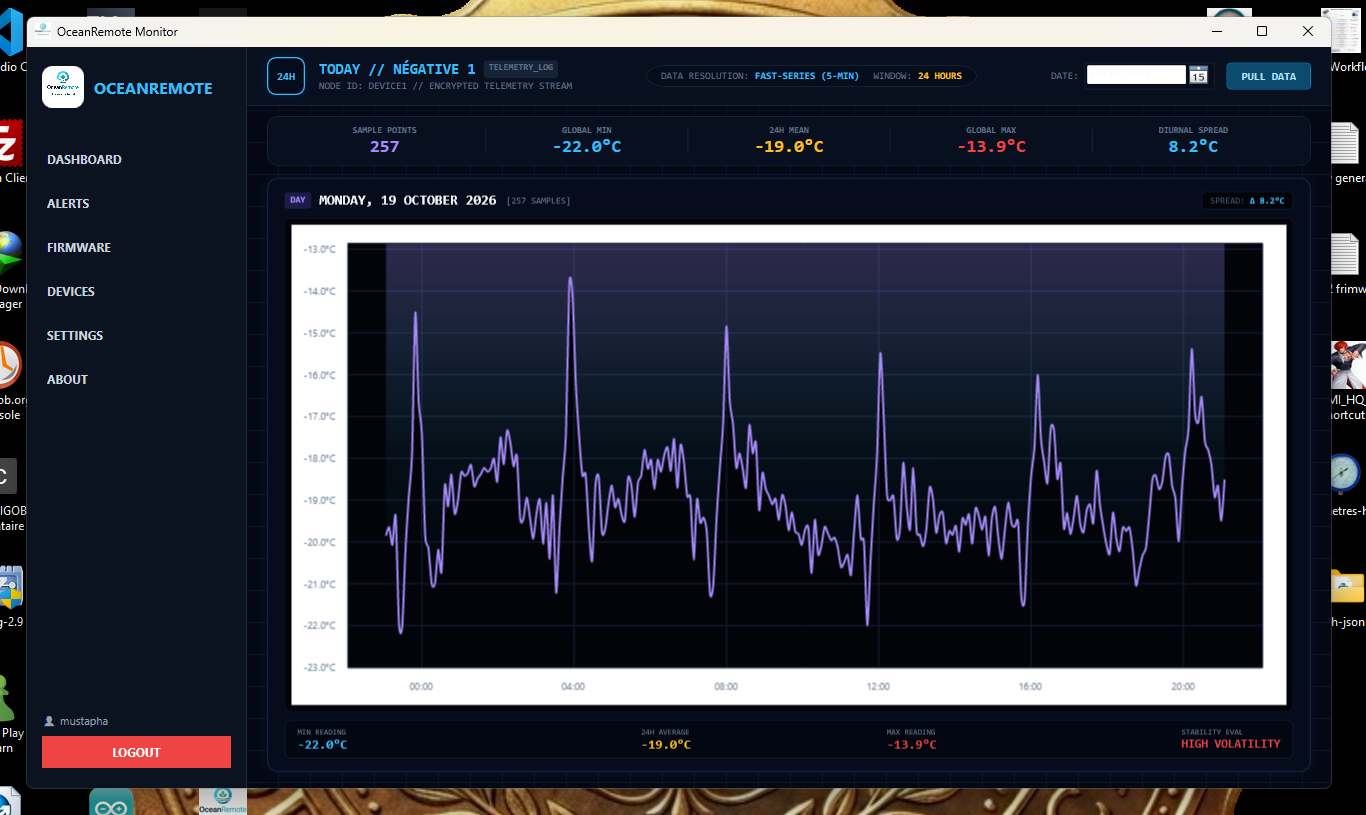Image resolution: width=1366 pixels, height=815 pixels.
Task: Open the frimware text file on the desktop
Action: (x=1345, y=256)
